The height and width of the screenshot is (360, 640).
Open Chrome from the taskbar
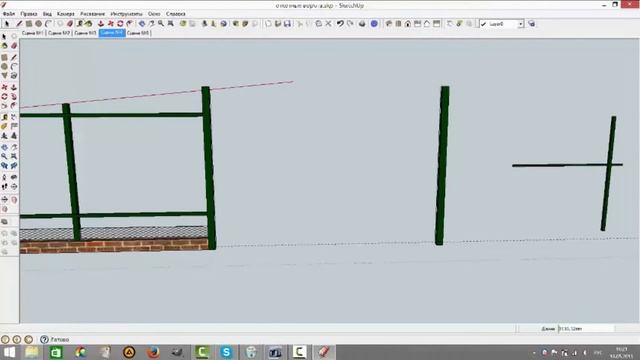[80, 352]
